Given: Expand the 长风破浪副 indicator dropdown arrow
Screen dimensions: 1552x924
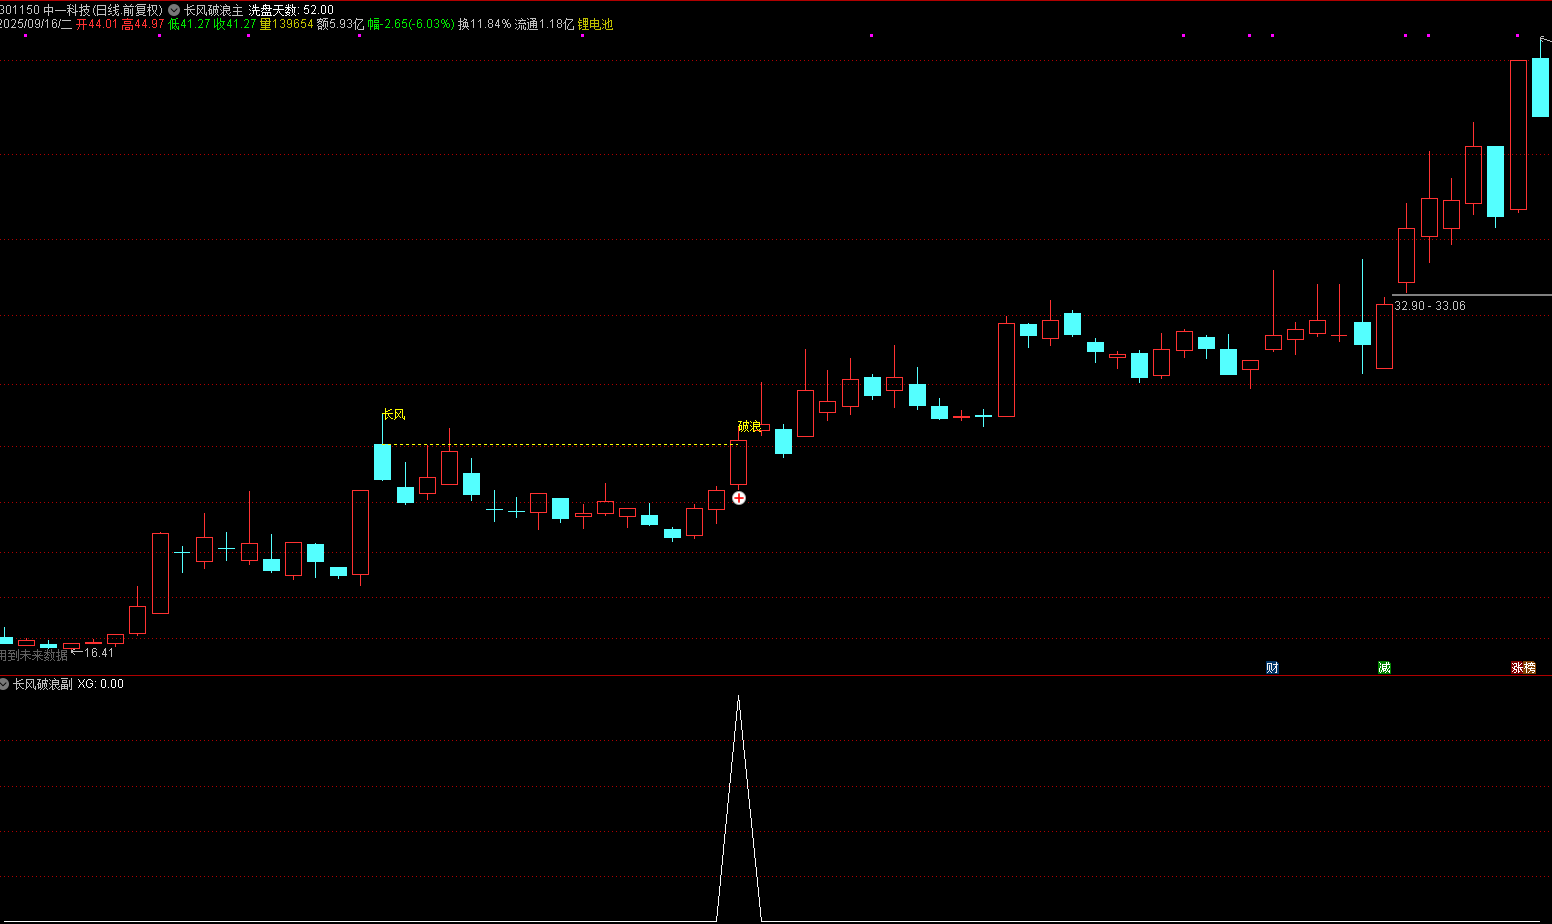Looking at the screenshot, I should tap(4, 684).
